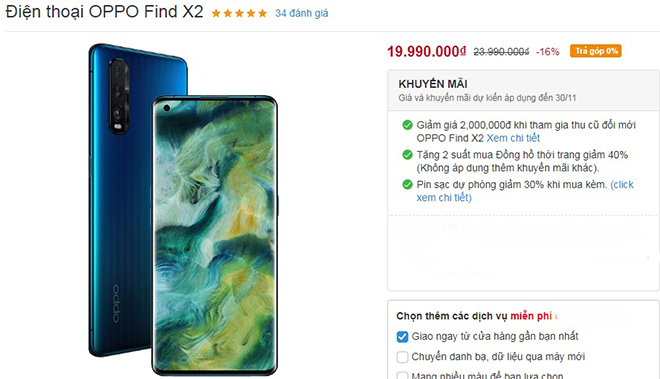
Task: Click the 19.990.000đ sale price
Action: click(426, 51)
